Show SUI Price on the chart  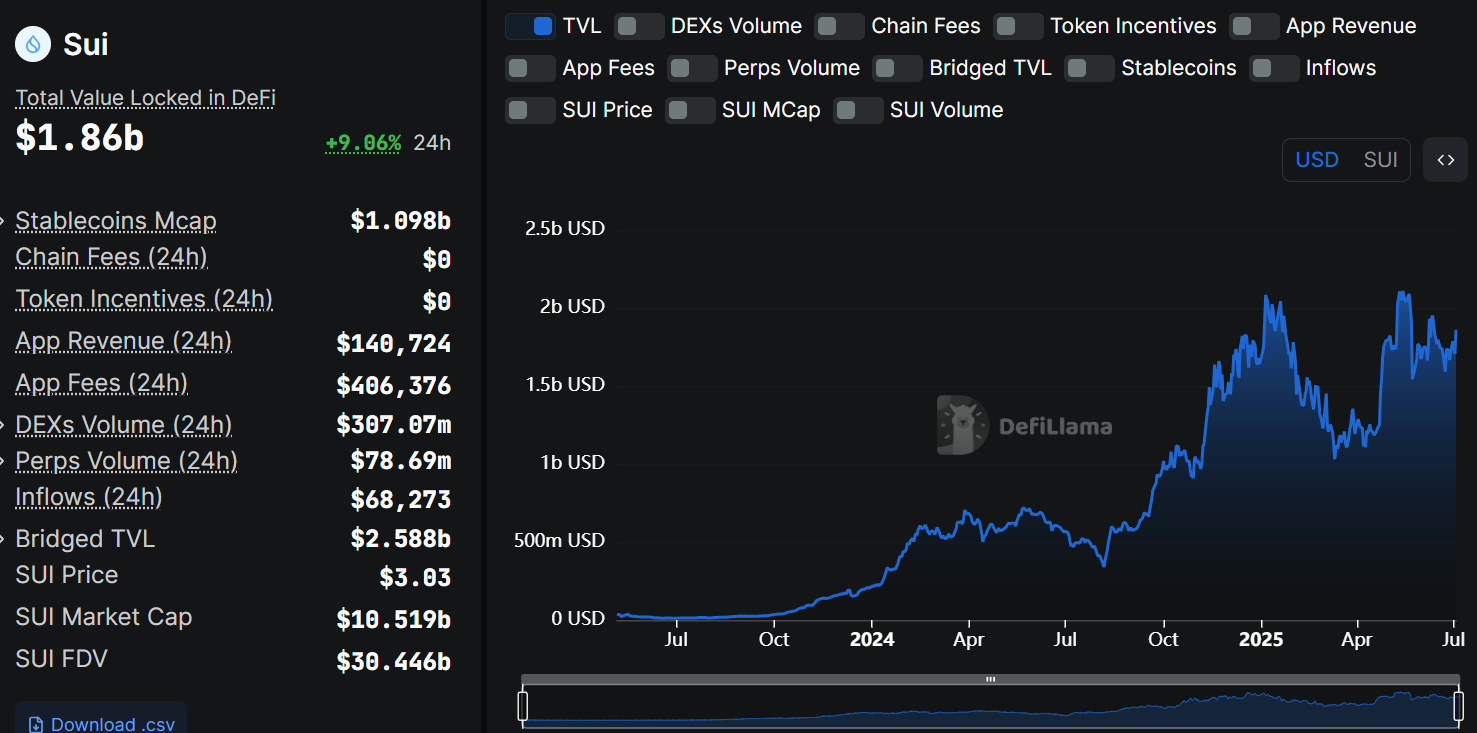tap(530, 110)
